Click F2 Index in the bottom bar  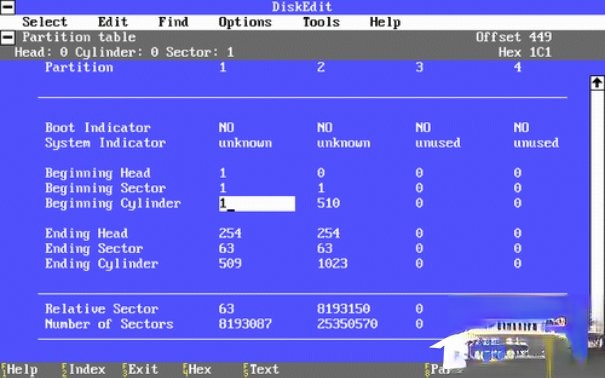click(x=84, y=370)
